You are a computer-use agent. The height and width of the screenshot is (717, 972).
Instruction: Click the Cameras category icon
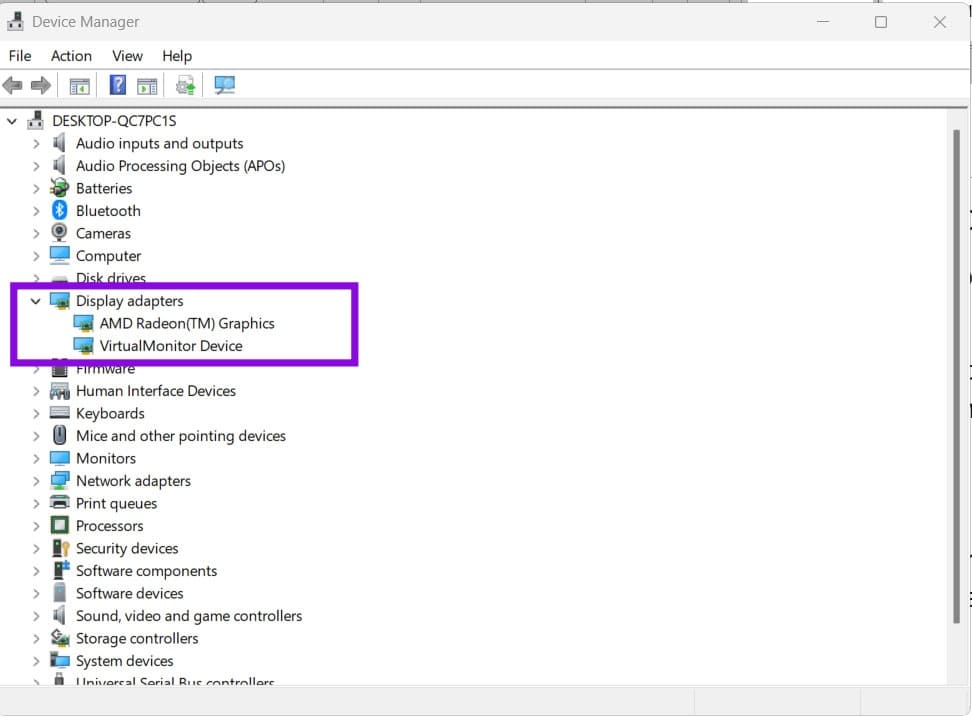pyautogui.click(x=60, y=233)
